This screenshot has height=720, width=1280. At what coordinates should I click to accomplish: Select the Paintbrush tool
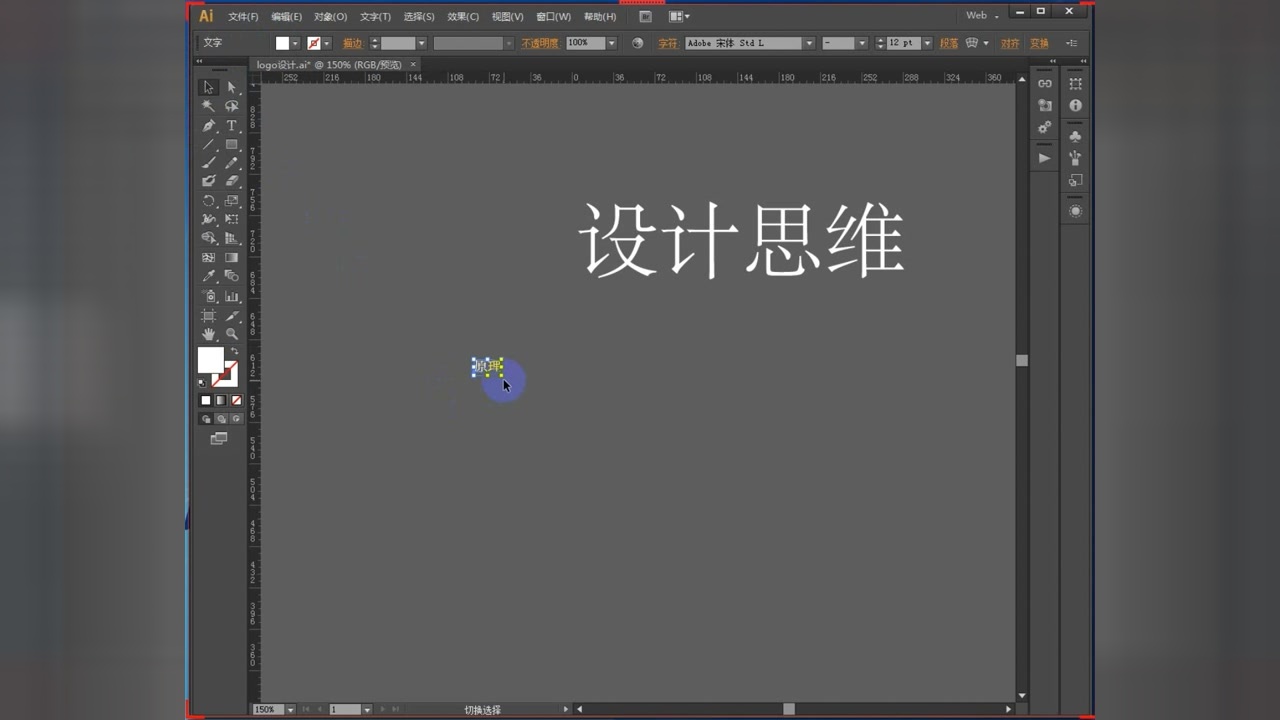tap(209, 163)
